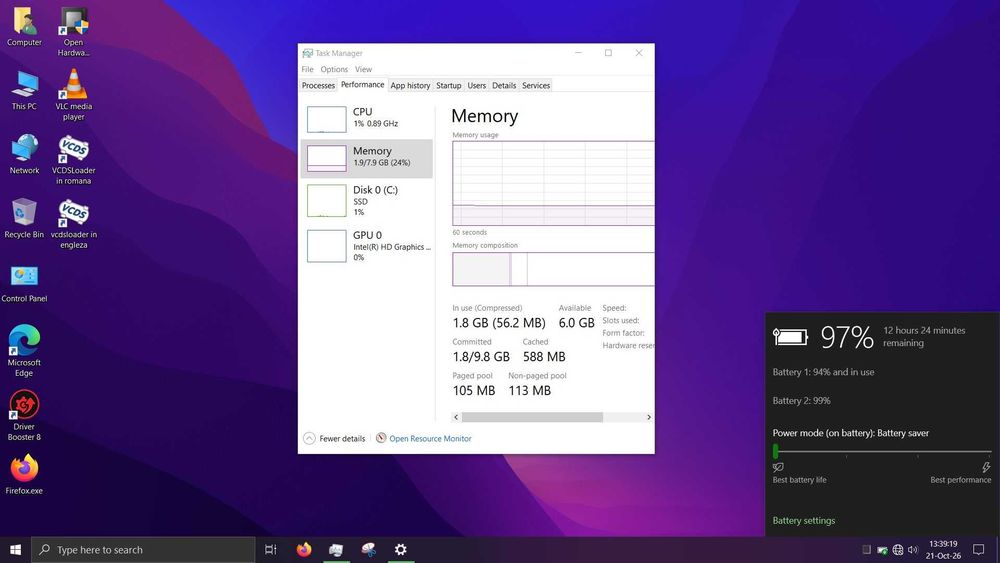Open VCDSLoader in romana shortcut
1000x563 pixels.
coord(73,159)
